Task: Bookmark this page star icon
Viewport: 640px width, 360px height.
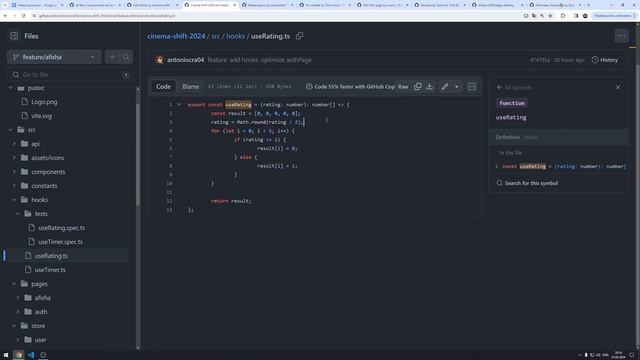Action: tap(551, 16)
